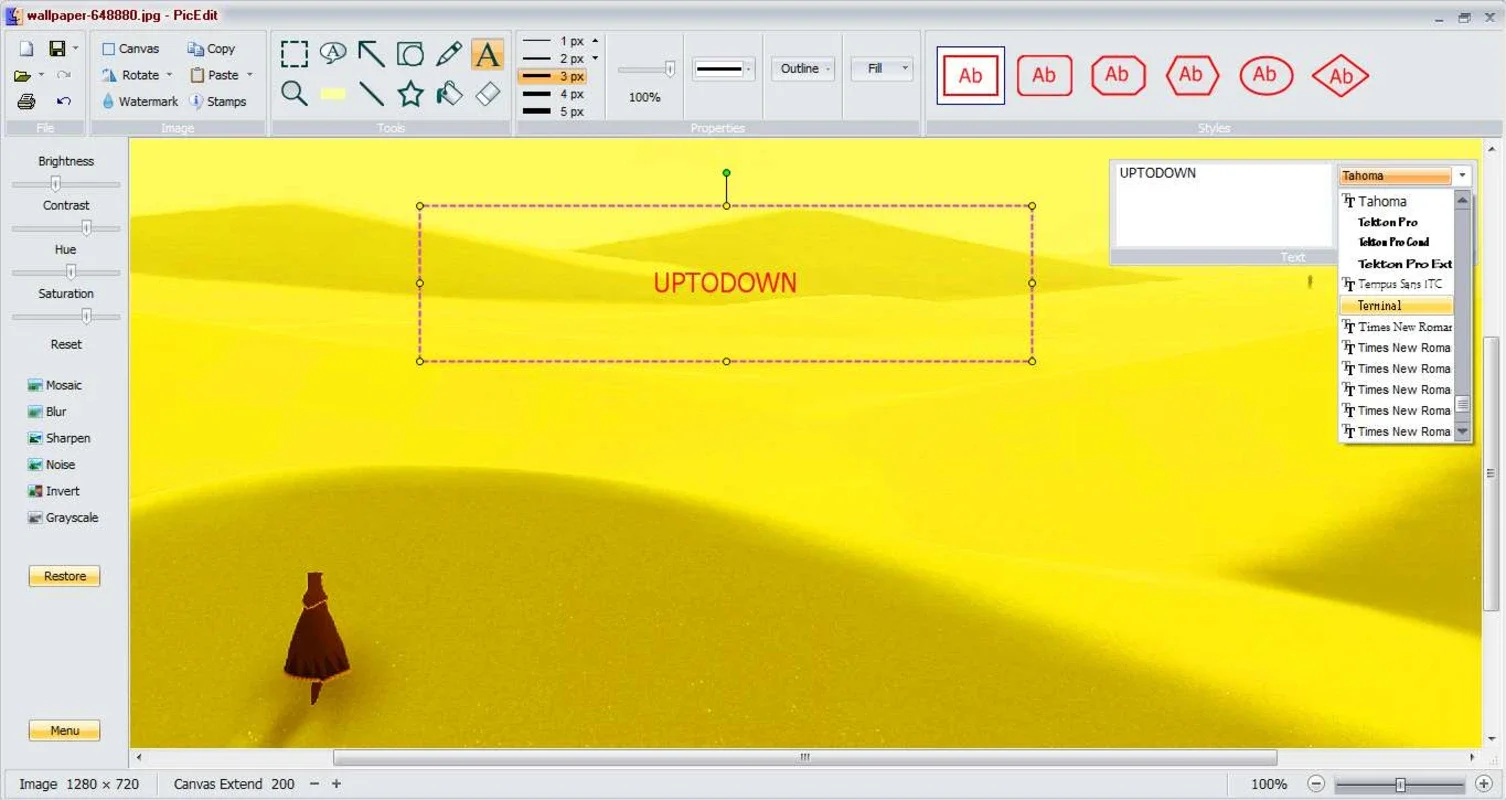Viewport: 1506px width, 800px height.
Task: Pick Tempus Sans ITC font
Action: 1398,285
